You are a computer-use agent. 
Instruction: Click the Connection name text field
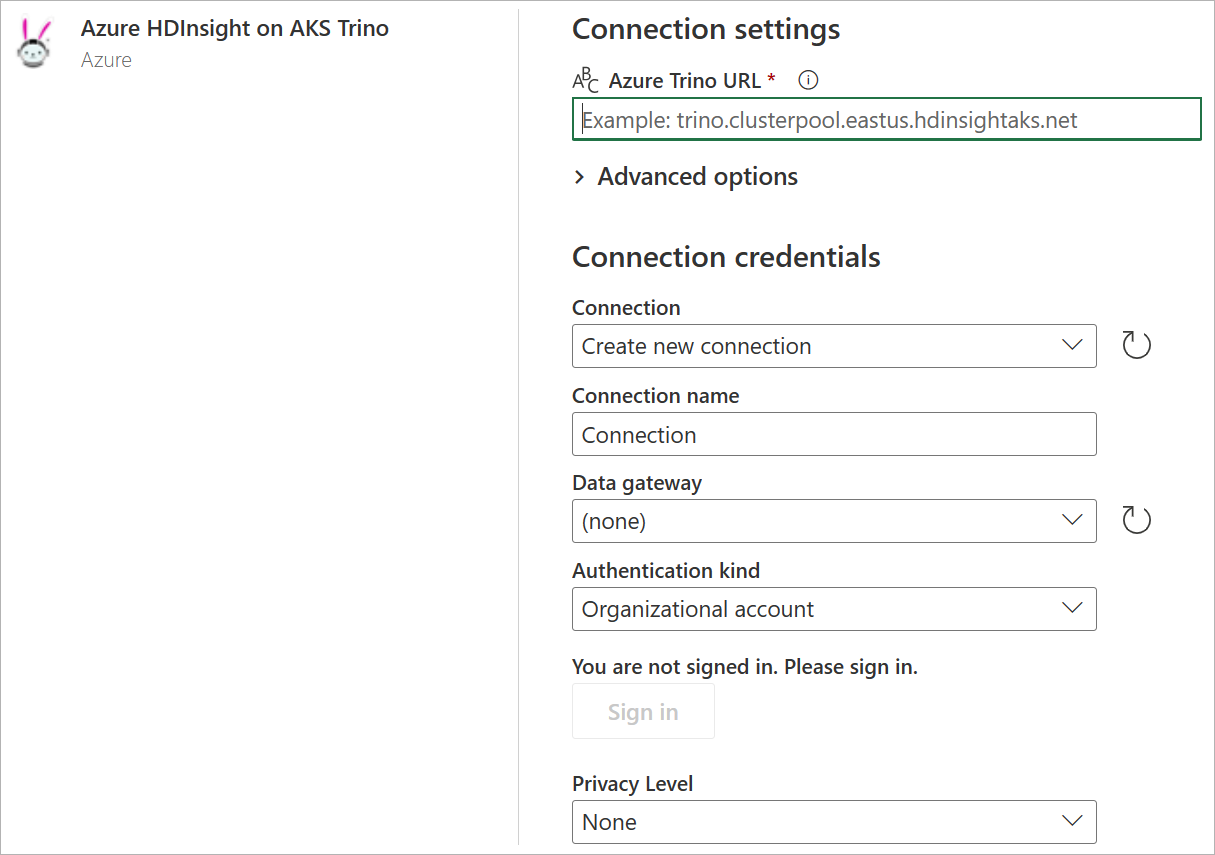[x=834, y=434]
